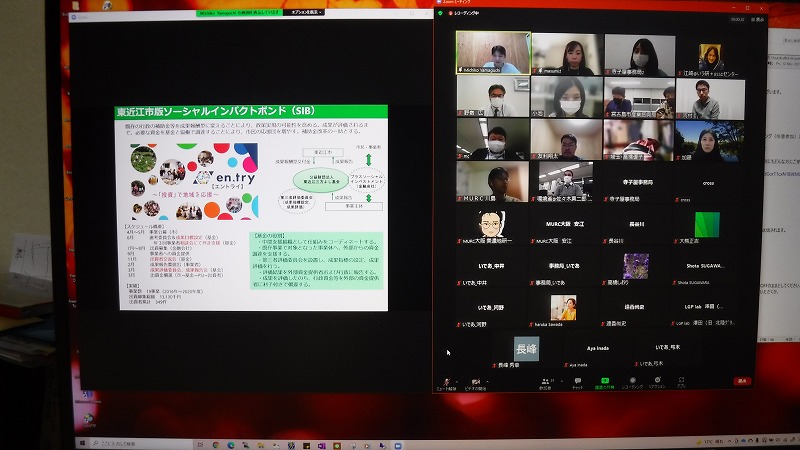
Task: Open Microsoft Edge from taskbar
Action: (231, 445)
